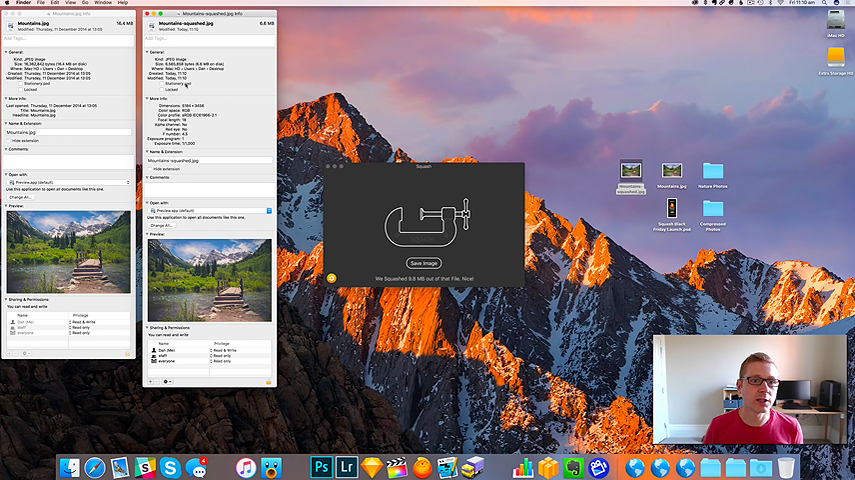The height and width of the screenshot is (480, 855).
Task: Enable Stationery pad in Mountains-squashed.jpg Info
Action: pos(162,83)
